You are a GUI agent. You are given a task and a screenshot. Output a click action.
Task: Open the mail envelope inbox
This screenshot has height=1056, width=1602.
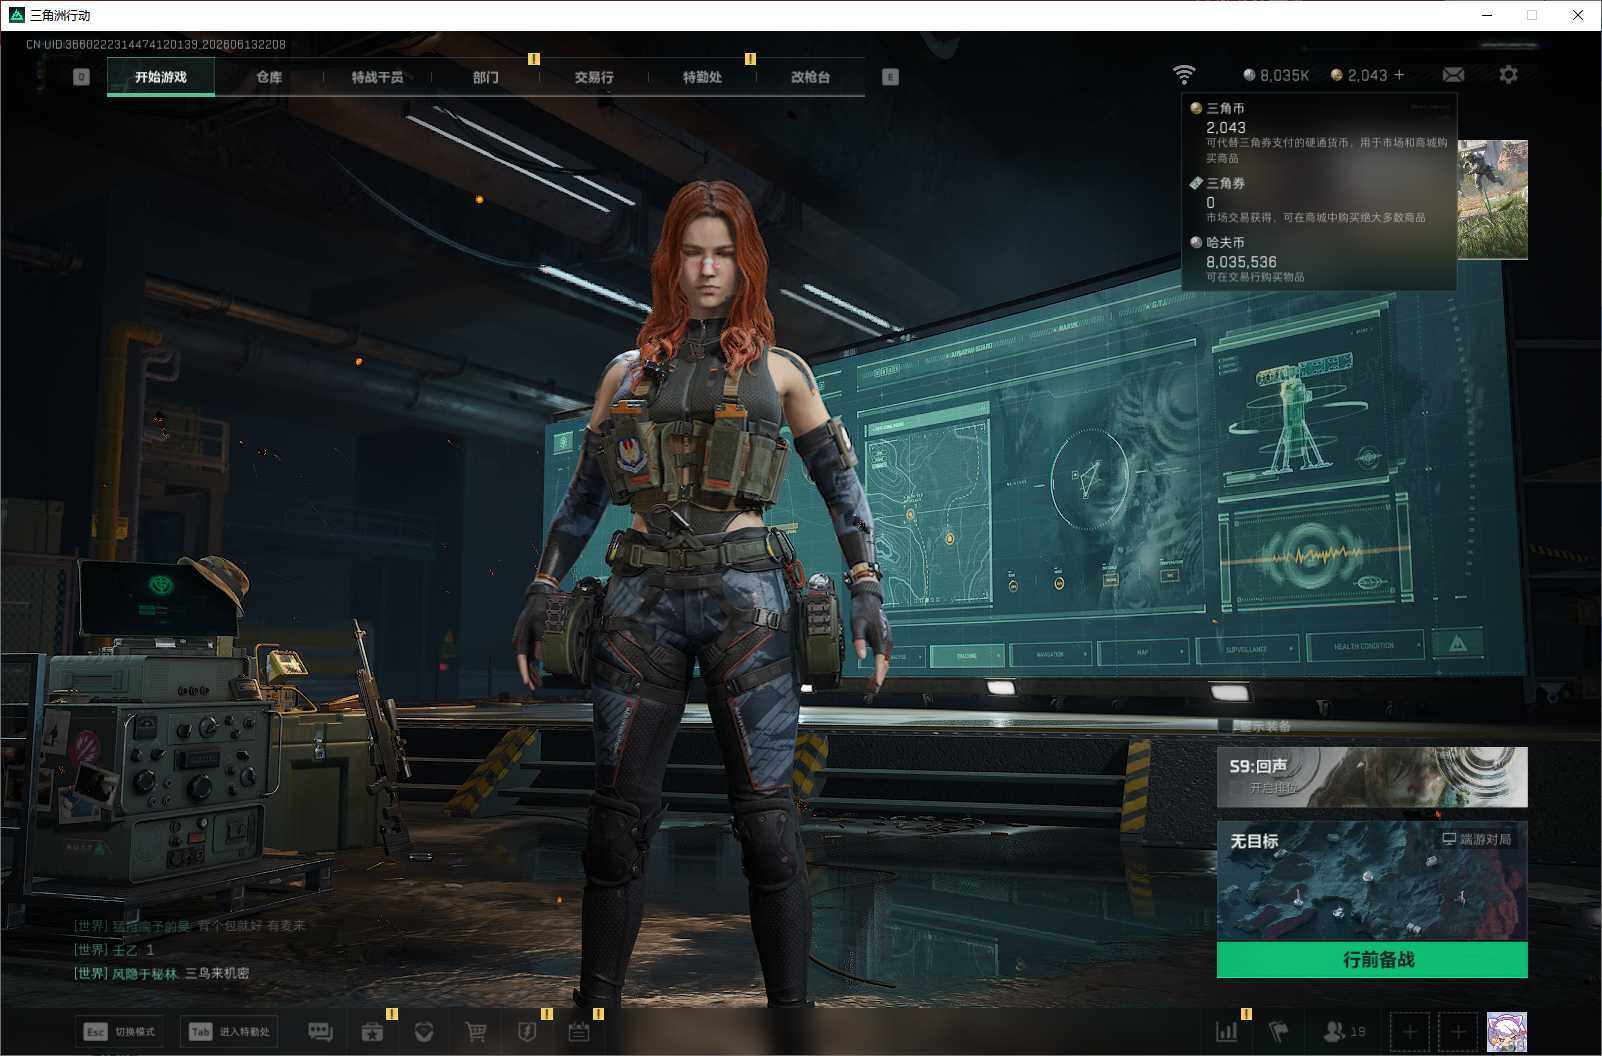pyautogui.click(x=1453, y=75)
